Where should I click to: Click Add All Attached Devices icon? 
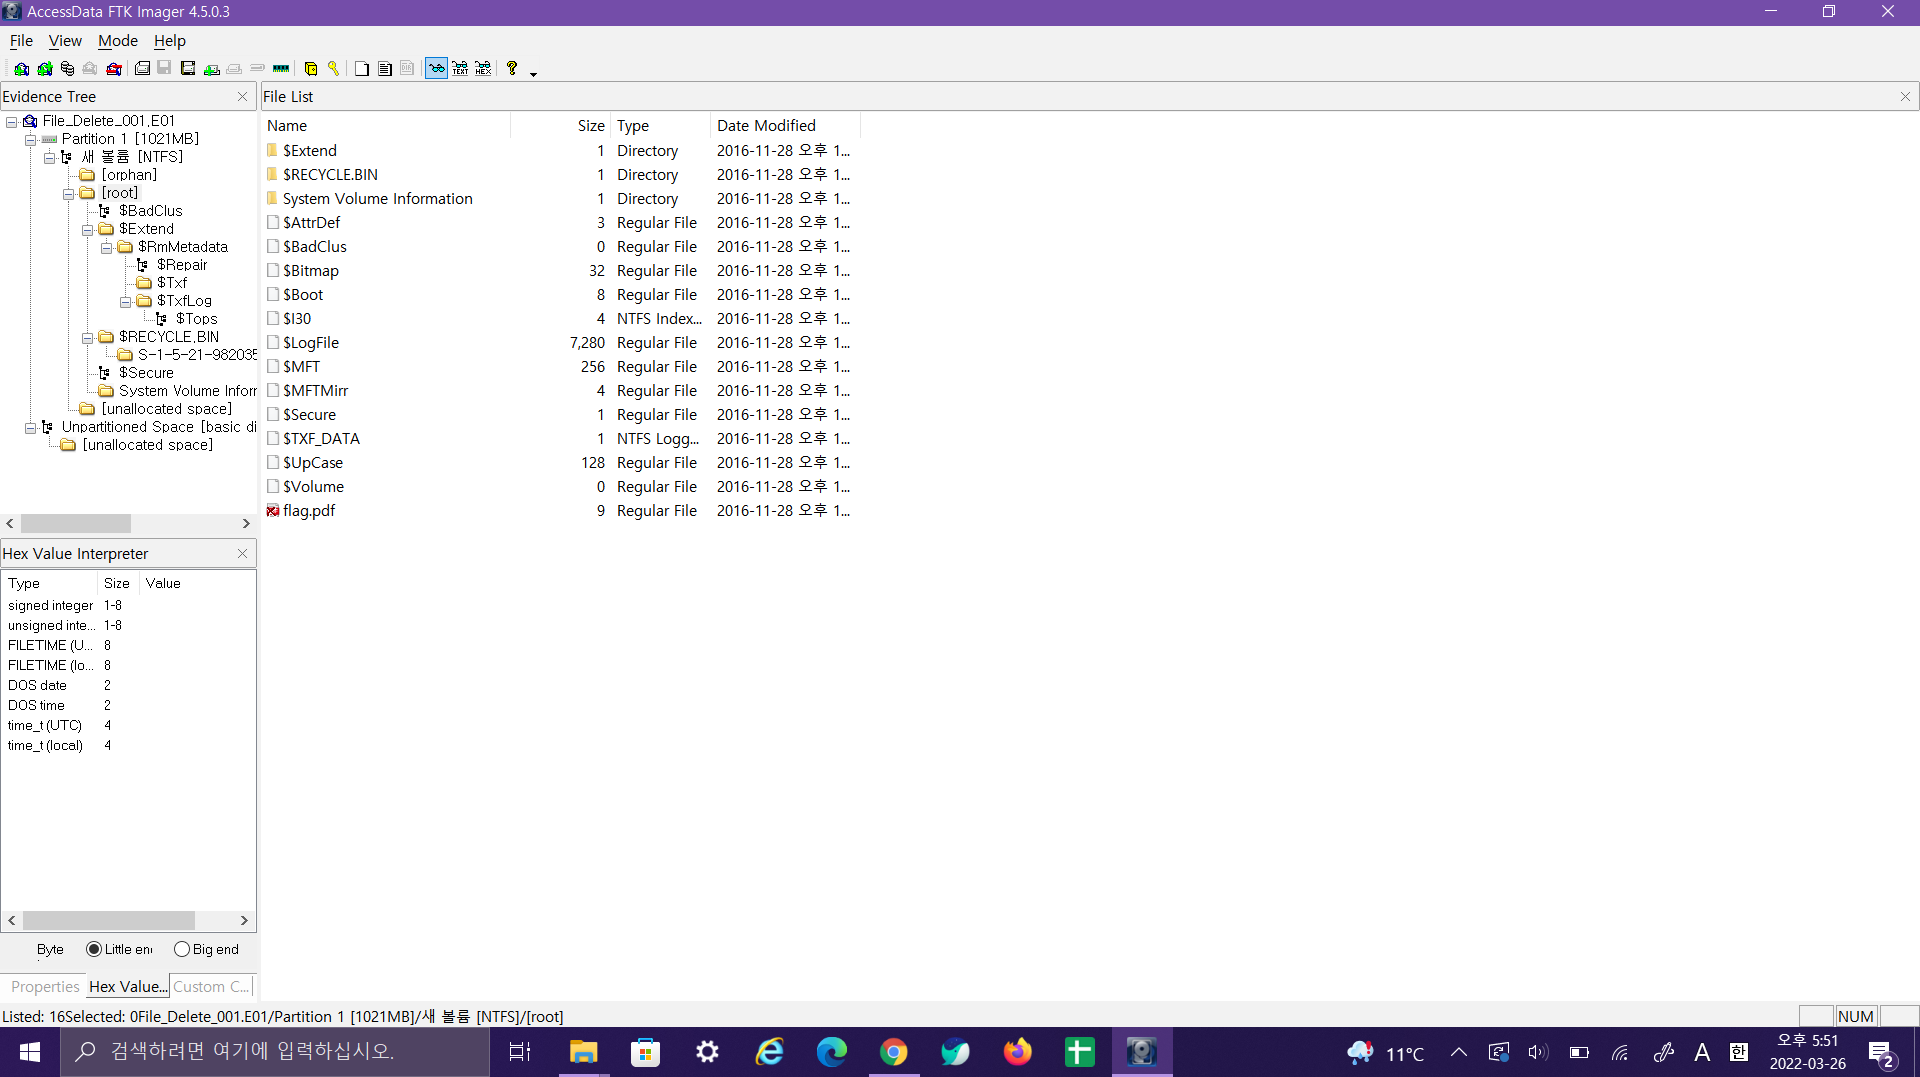click(45, 69)
